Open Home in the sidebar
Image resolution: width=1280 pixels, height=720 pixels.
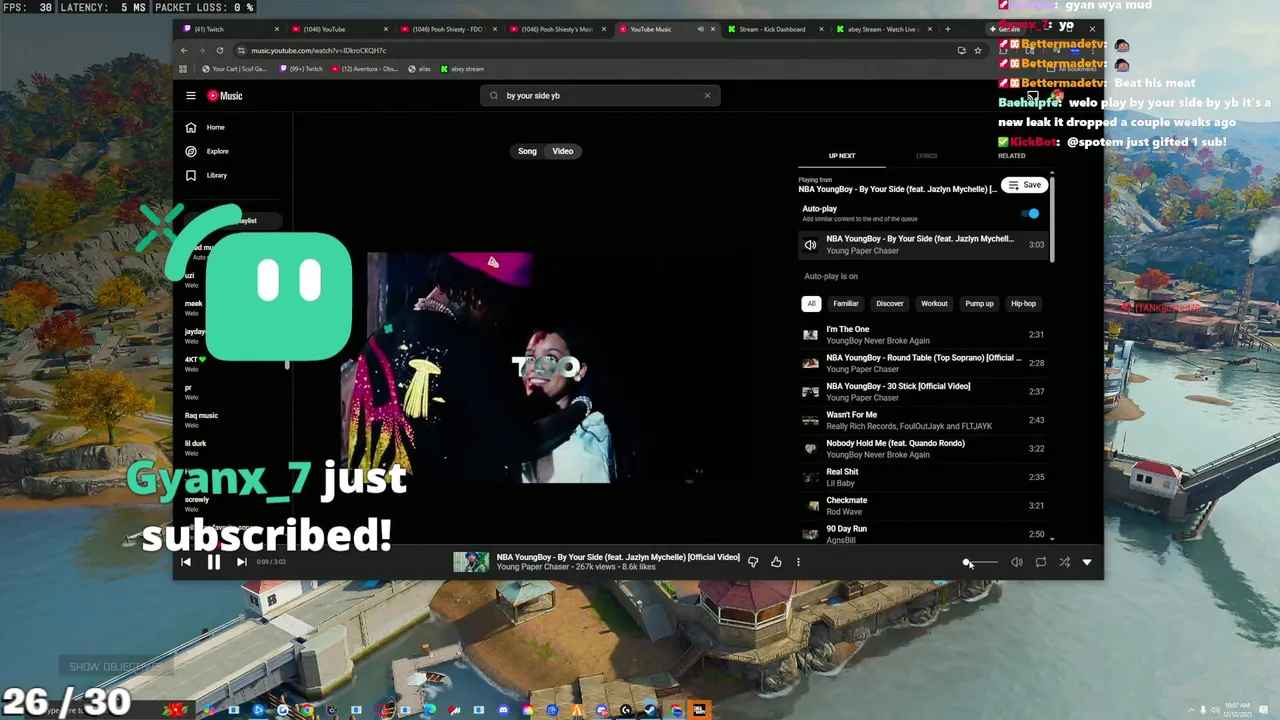click(205, 127)
